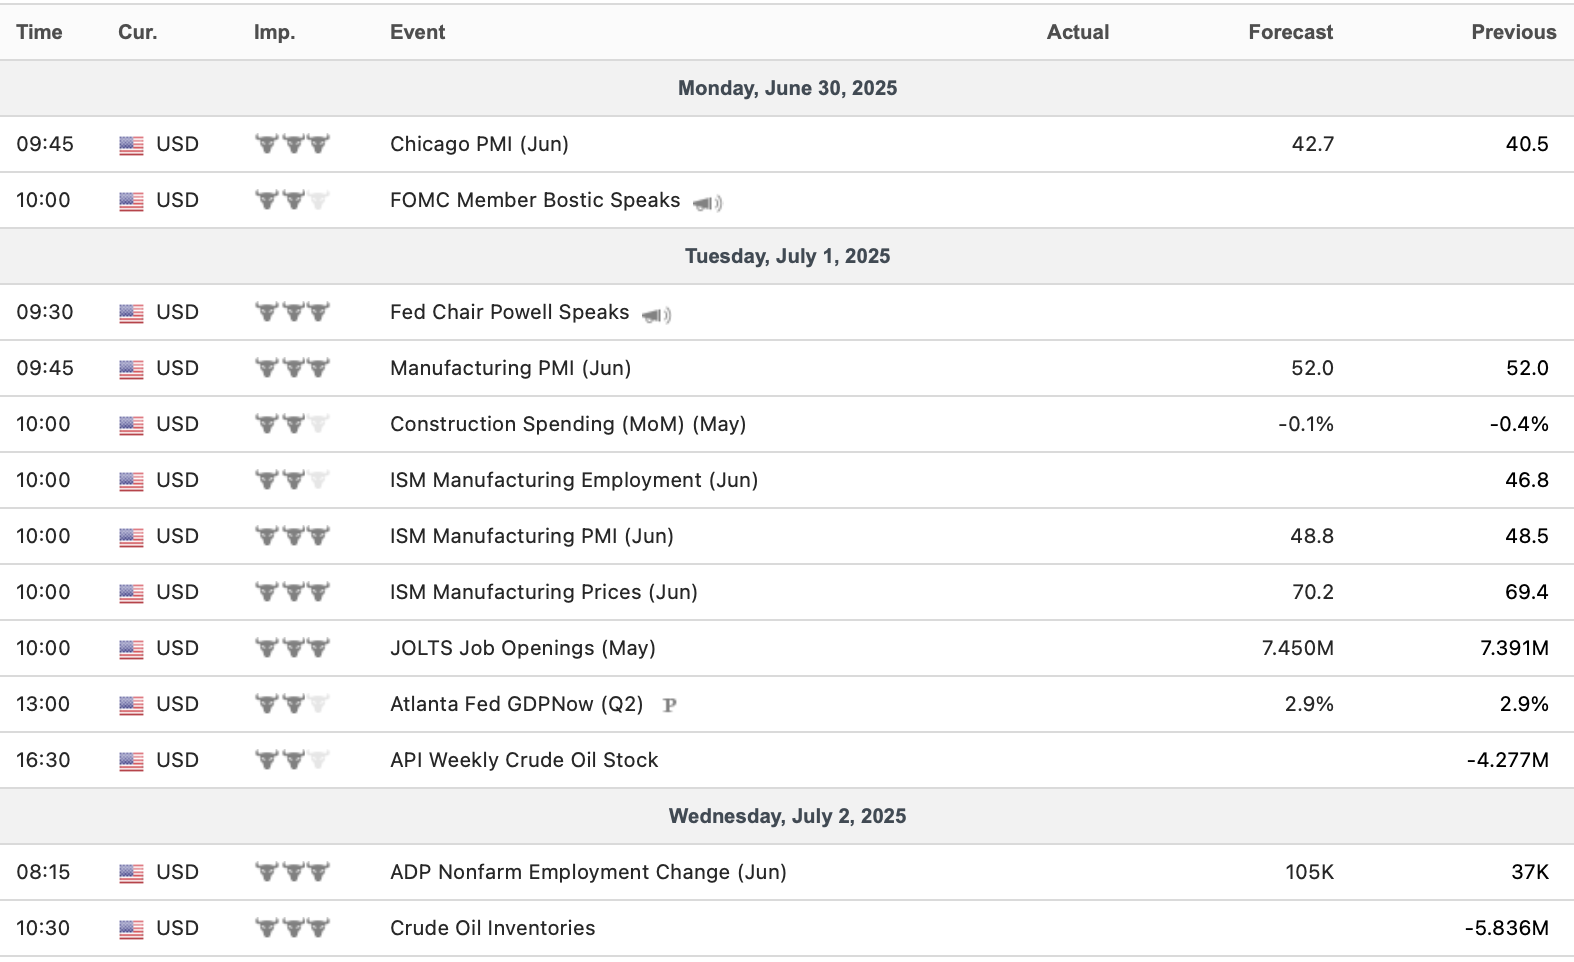Click US flag in ADP Nonfarm row

click(131, 873)
